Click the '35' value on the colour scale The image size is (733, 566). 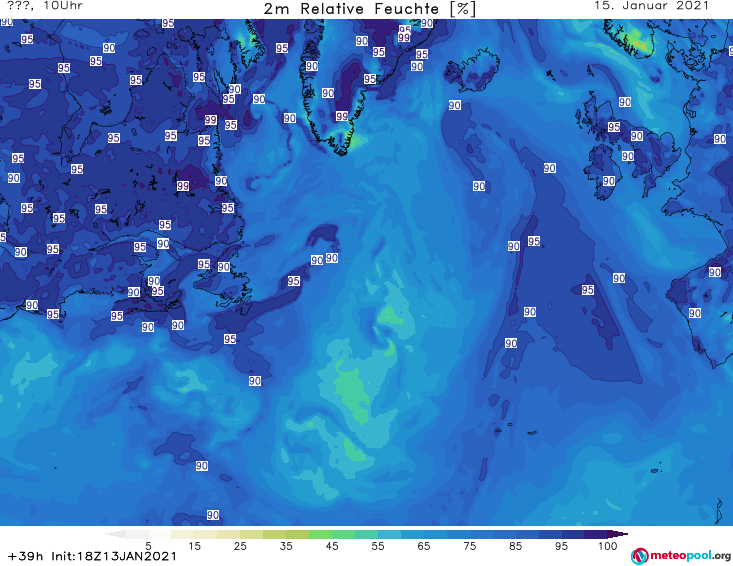[x=286, y=545]
